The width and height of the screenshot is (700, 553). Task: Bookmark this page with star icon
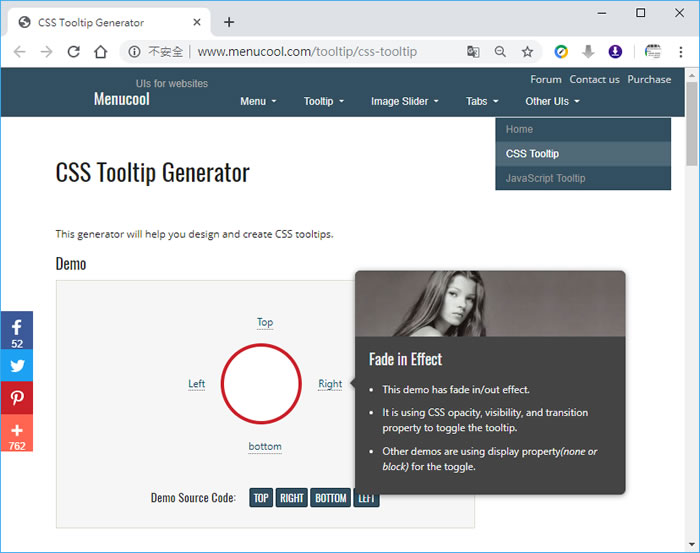point(527,52)
